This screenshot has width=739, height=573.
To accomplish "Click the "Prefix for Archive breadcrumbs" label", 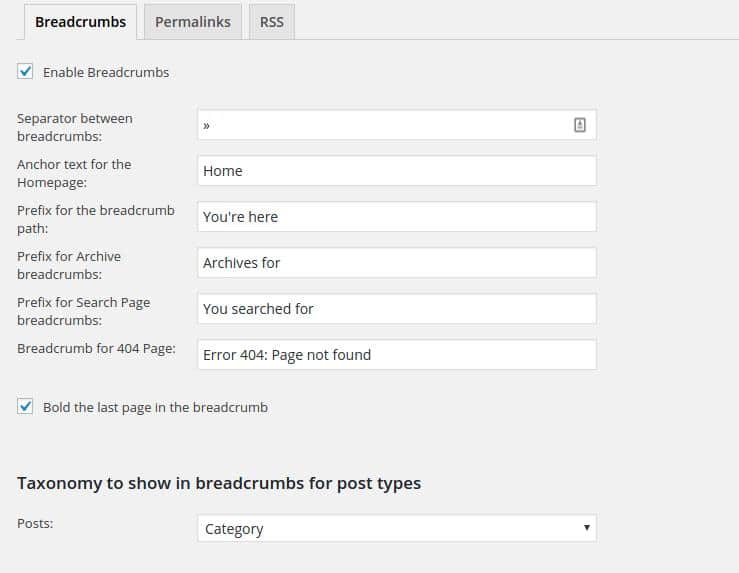I will [69, 264].
